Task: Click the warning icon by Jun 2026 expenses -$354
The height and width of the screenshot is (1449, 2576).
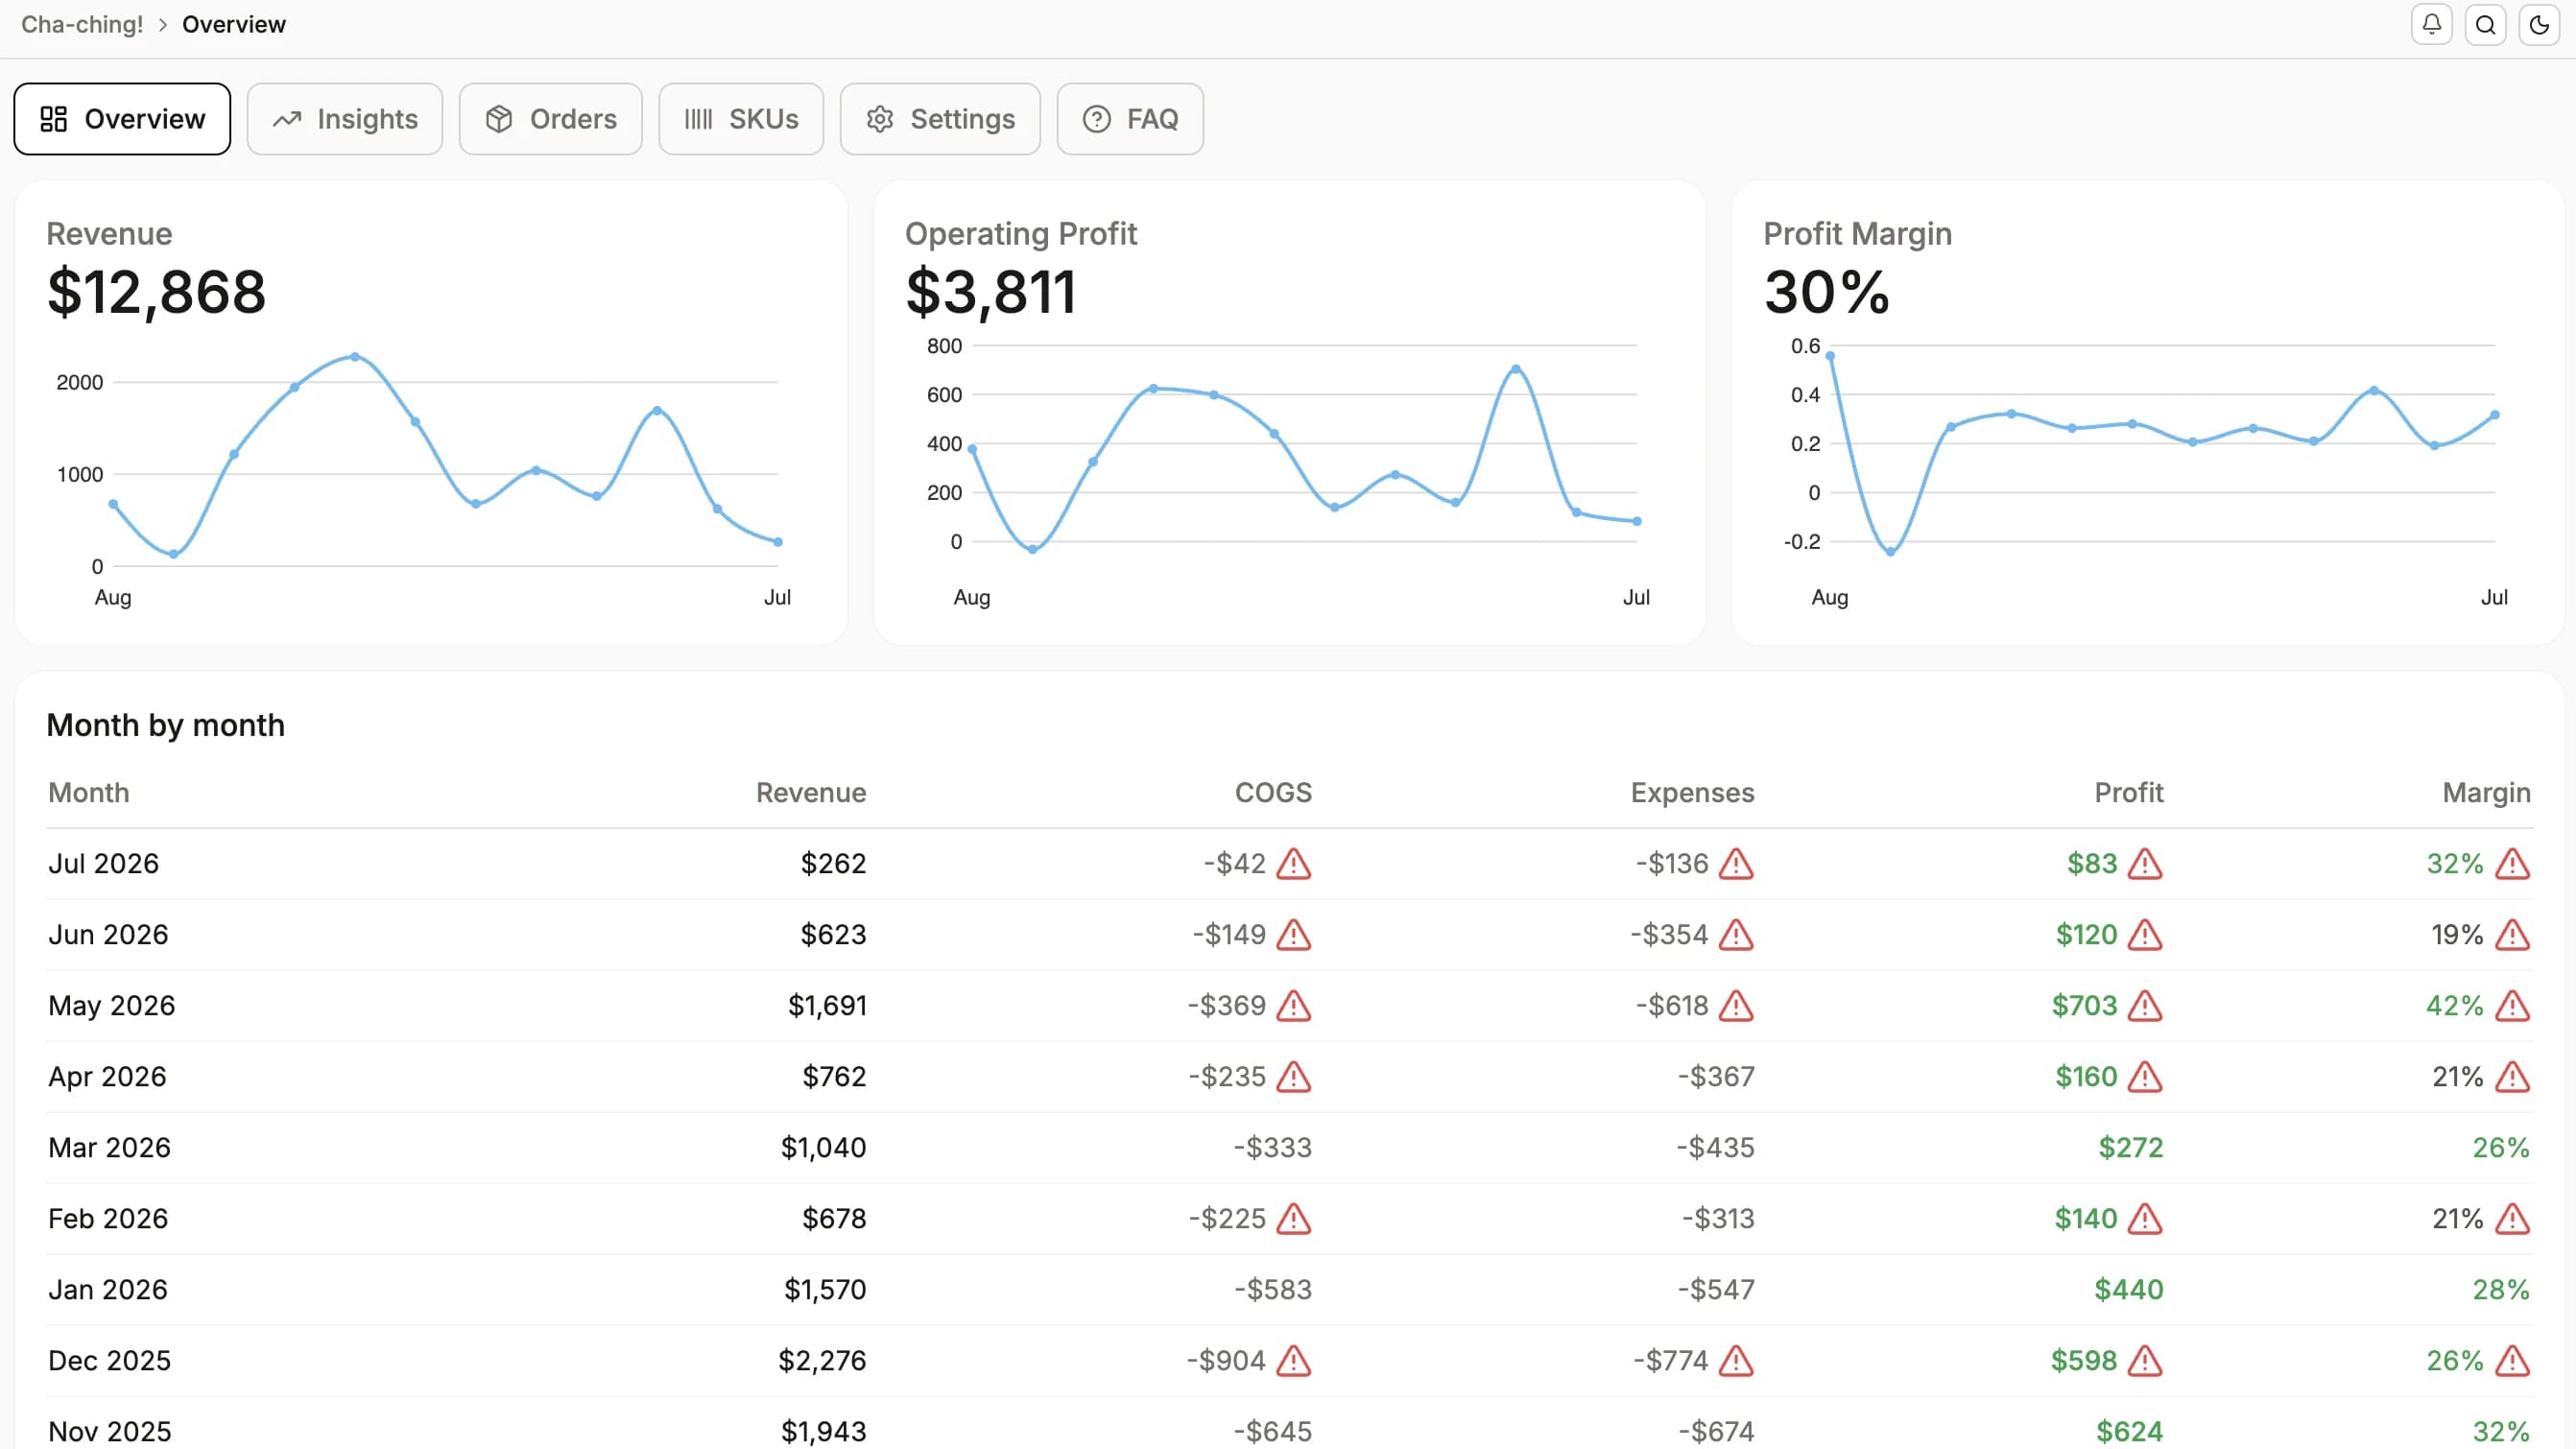Action: pyautogui.click(x=1736, y=934)
